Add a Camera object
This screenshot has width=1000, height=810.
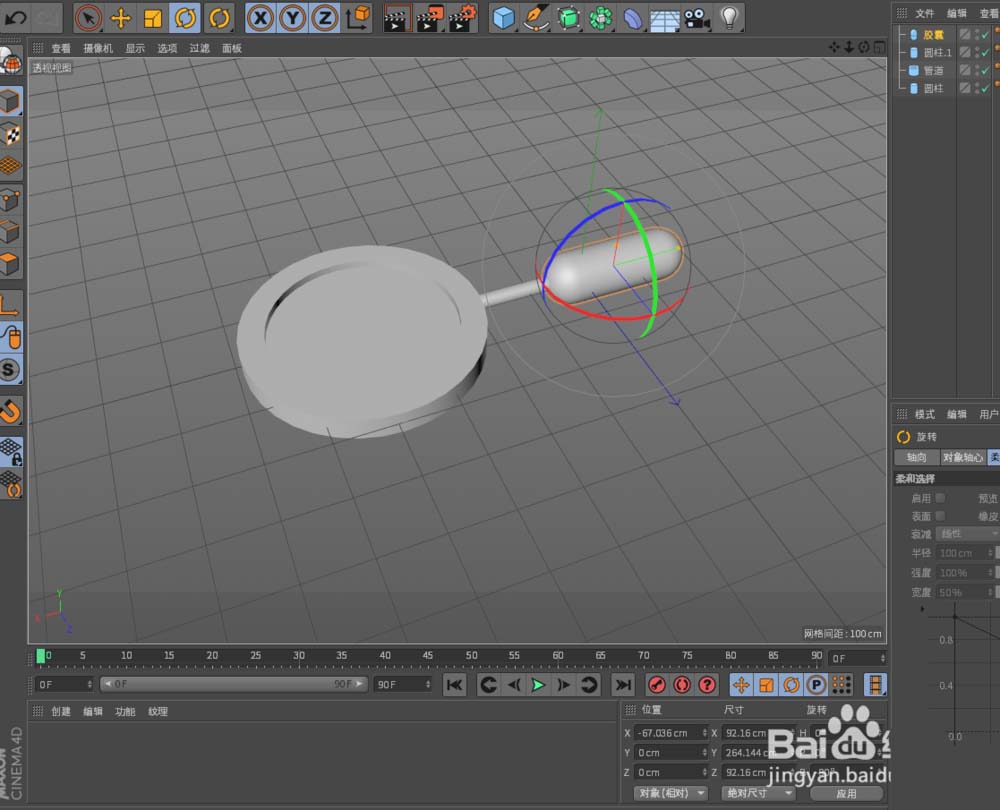click(698, 18)
